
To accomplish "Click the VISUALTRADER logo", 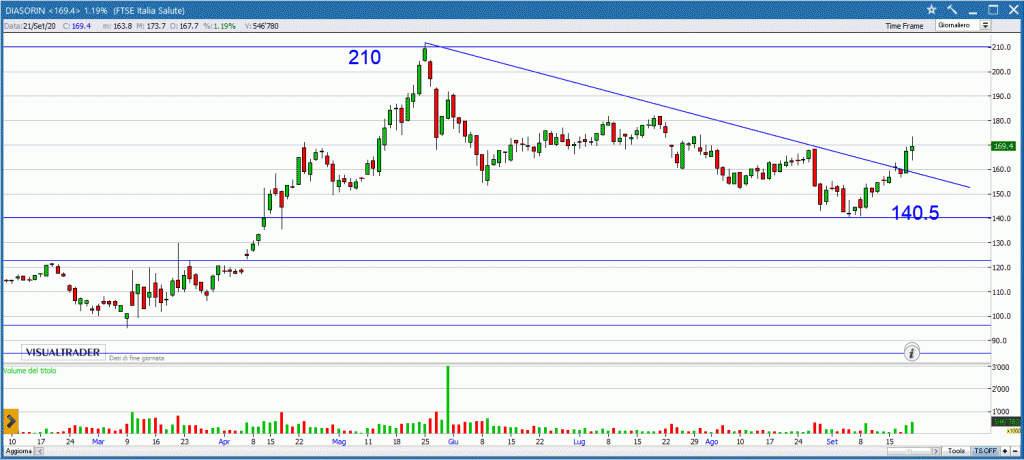I will tap(63, 352).
